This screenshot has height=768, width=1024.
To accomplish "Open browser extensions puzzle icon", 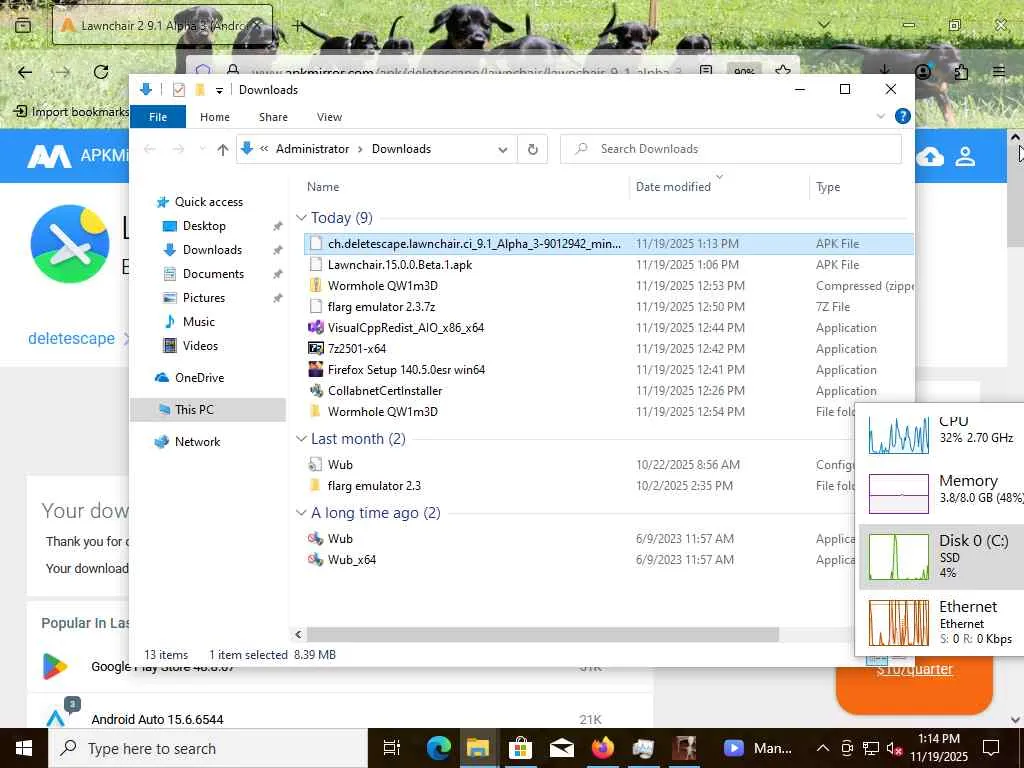I will click(x=961, y=72).
